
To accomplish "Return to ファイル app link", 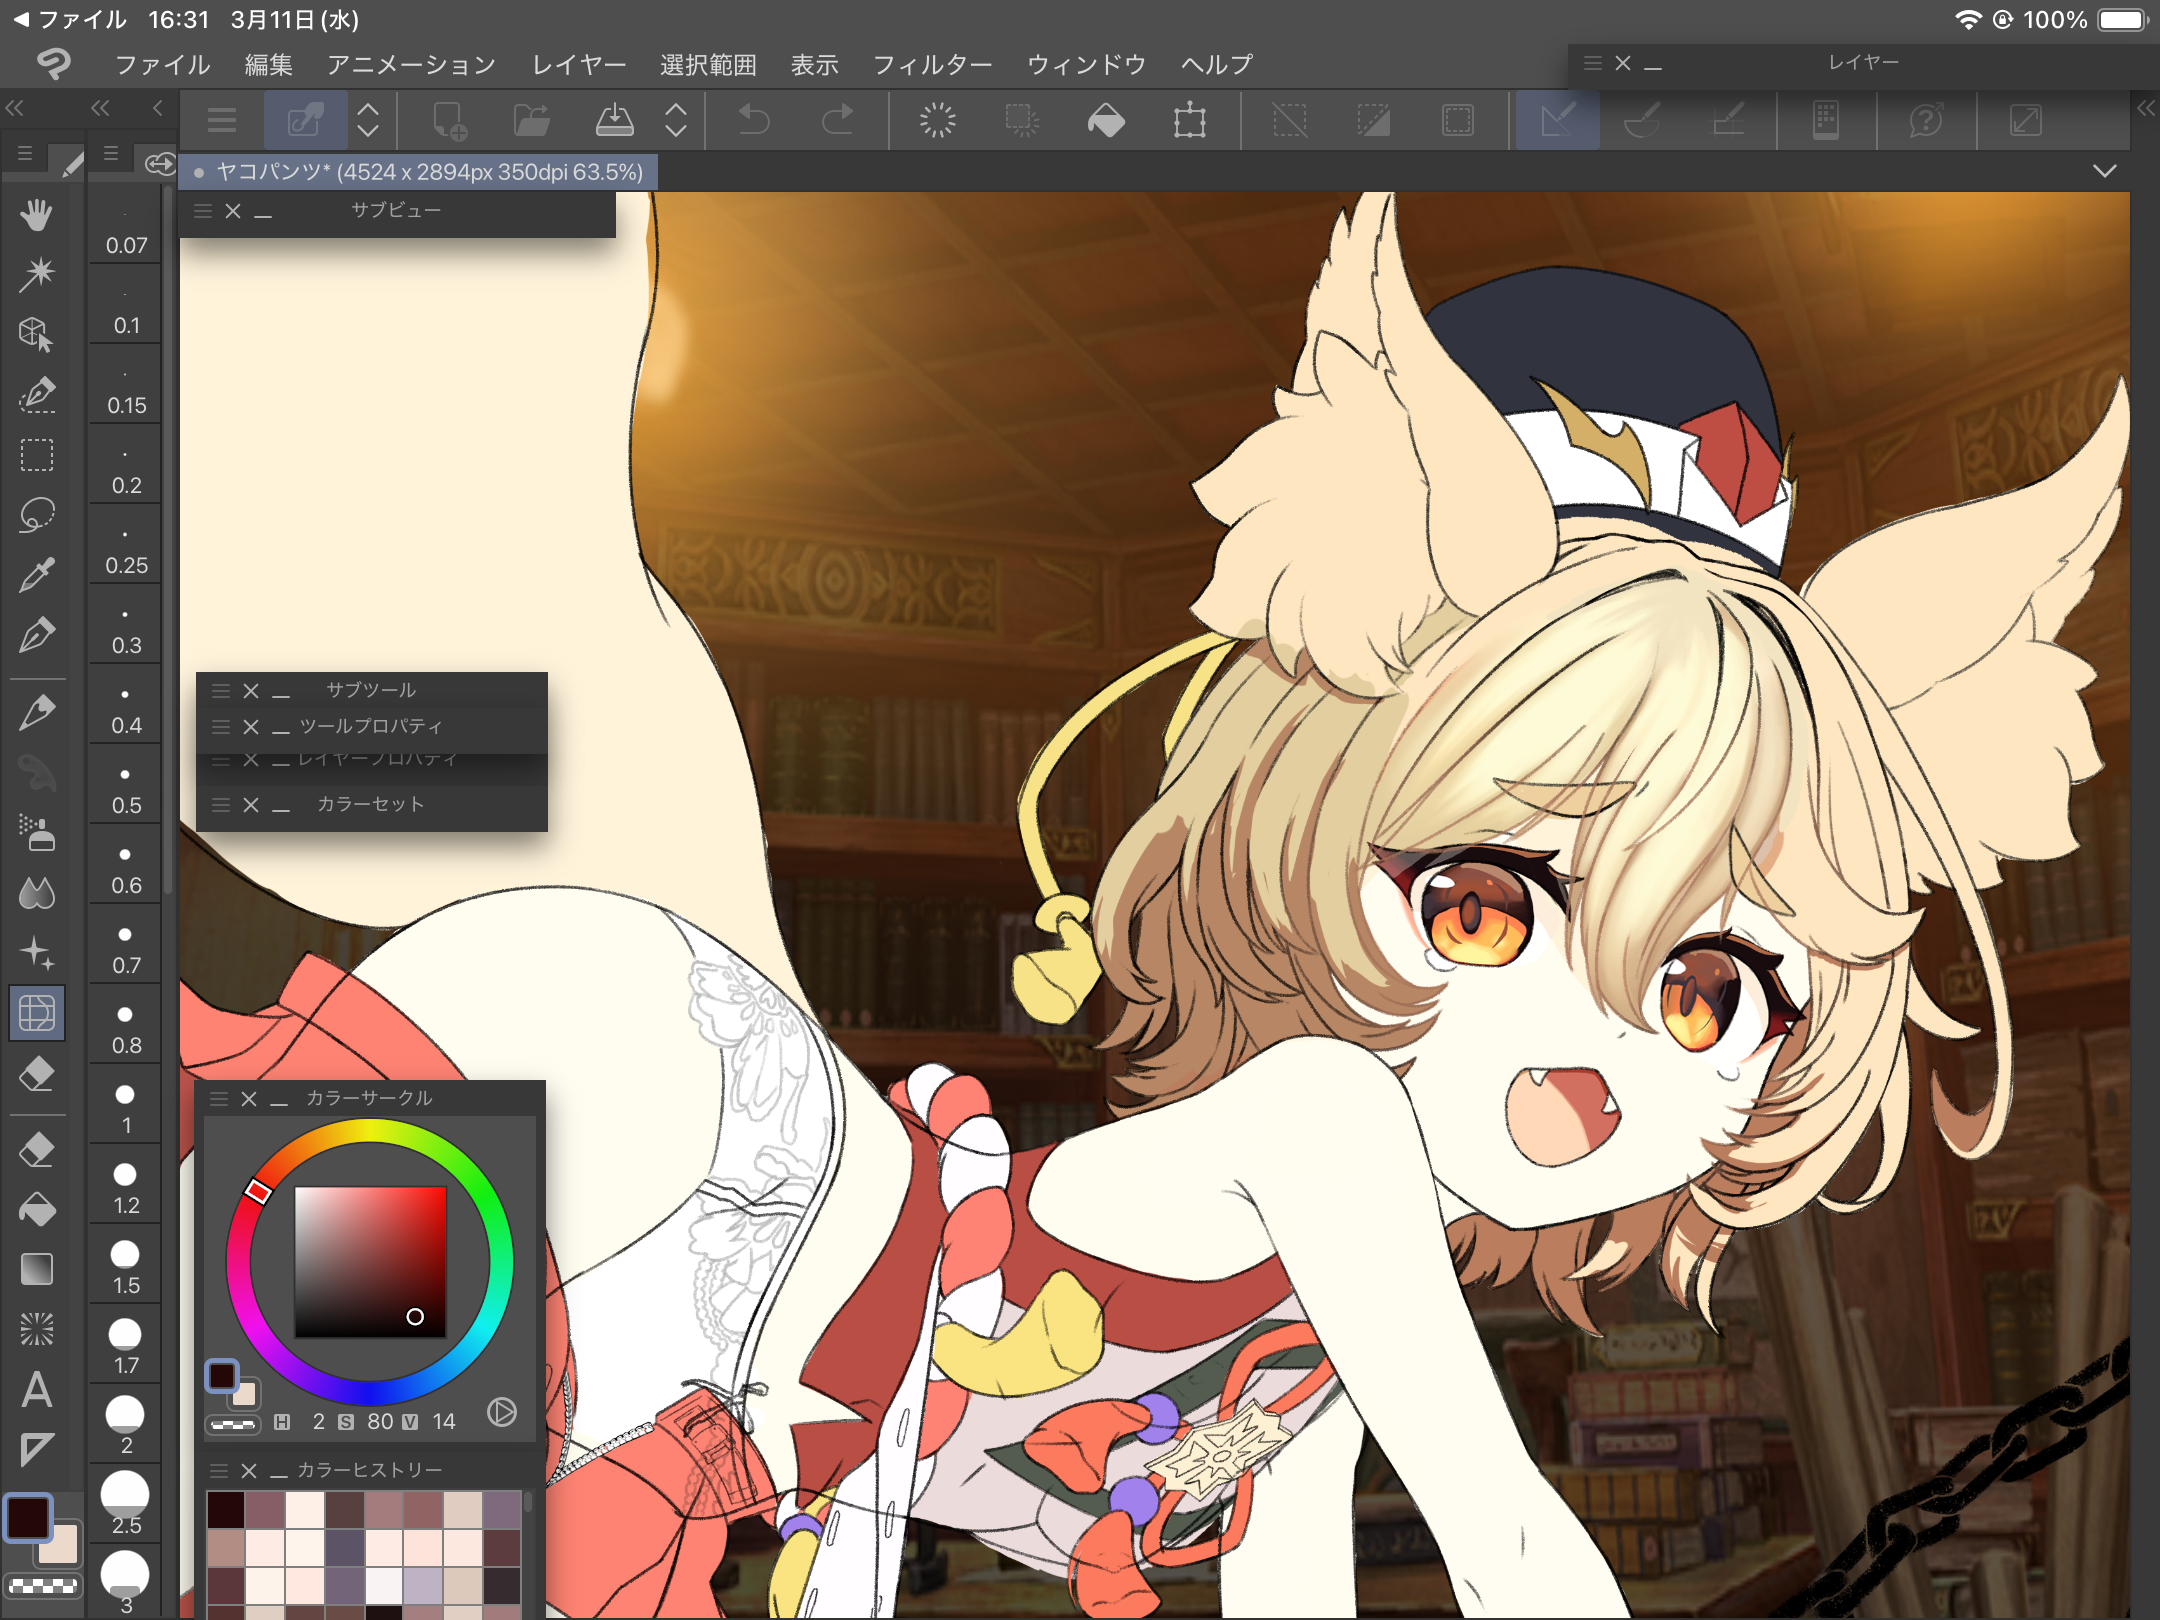I will (x=70, y=19).
